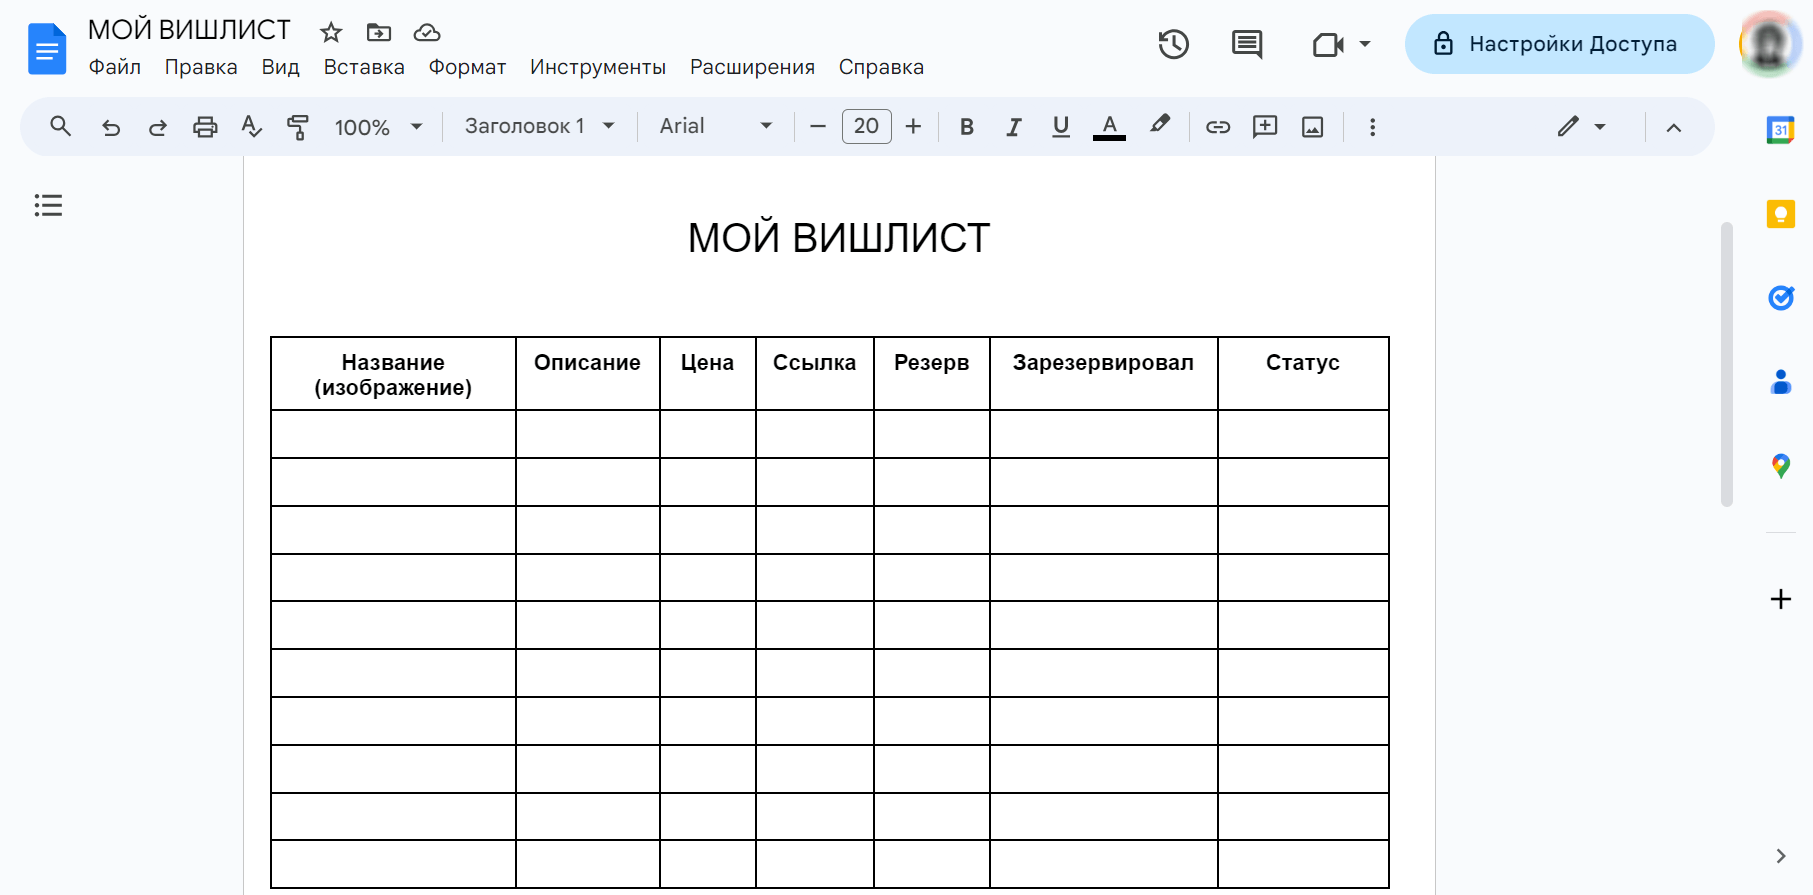
Task: Increase font size with plus
Action: click(x=913, y=127)
